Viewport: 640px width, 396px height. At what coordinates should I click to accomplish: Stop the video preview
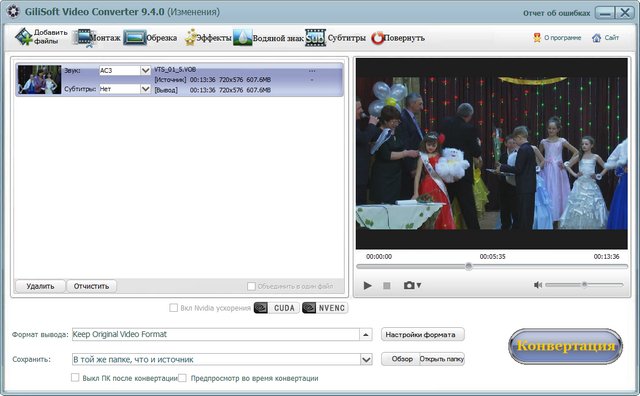click(x=387, y=286)
